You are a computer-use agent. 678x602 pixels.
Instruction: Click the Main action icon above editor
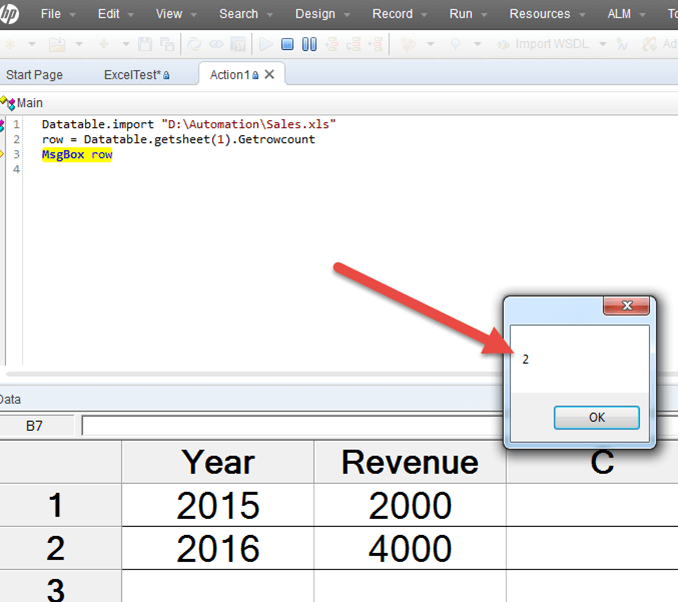point(8,103)
